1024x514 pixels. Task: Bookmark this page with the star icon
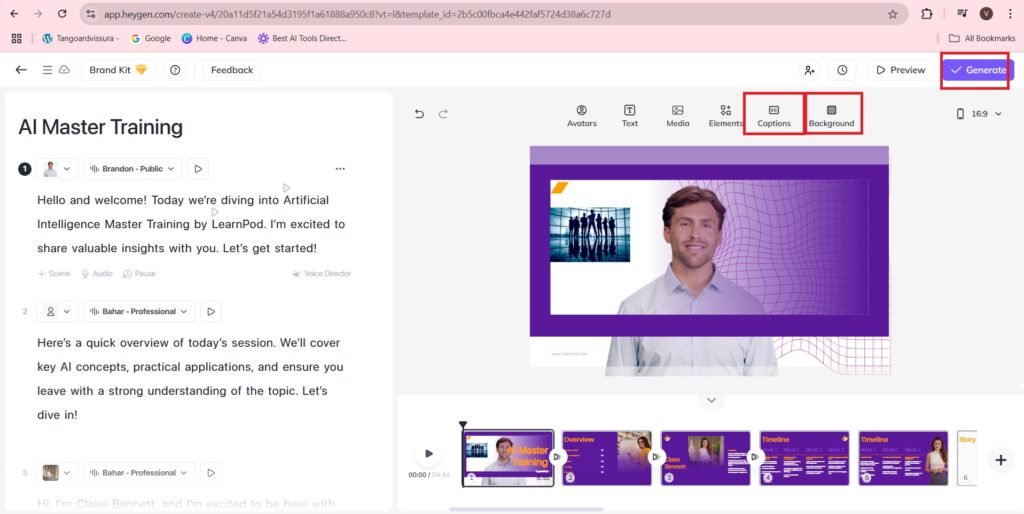point(892,14)
